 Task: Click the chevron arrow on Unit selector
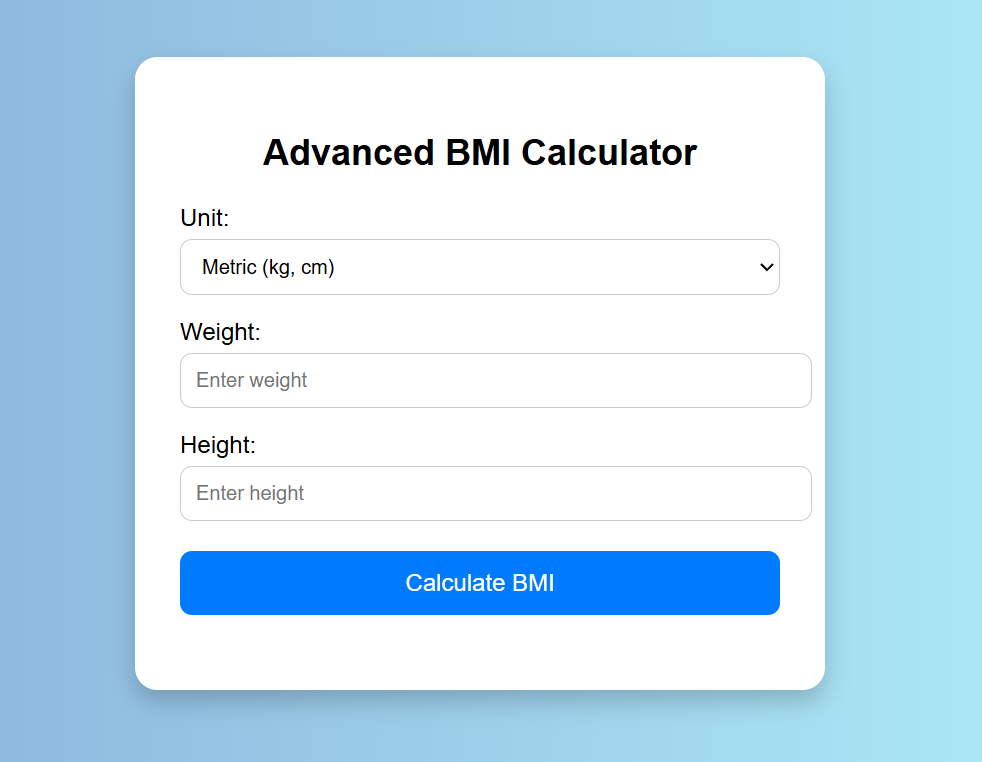point(767,267)
